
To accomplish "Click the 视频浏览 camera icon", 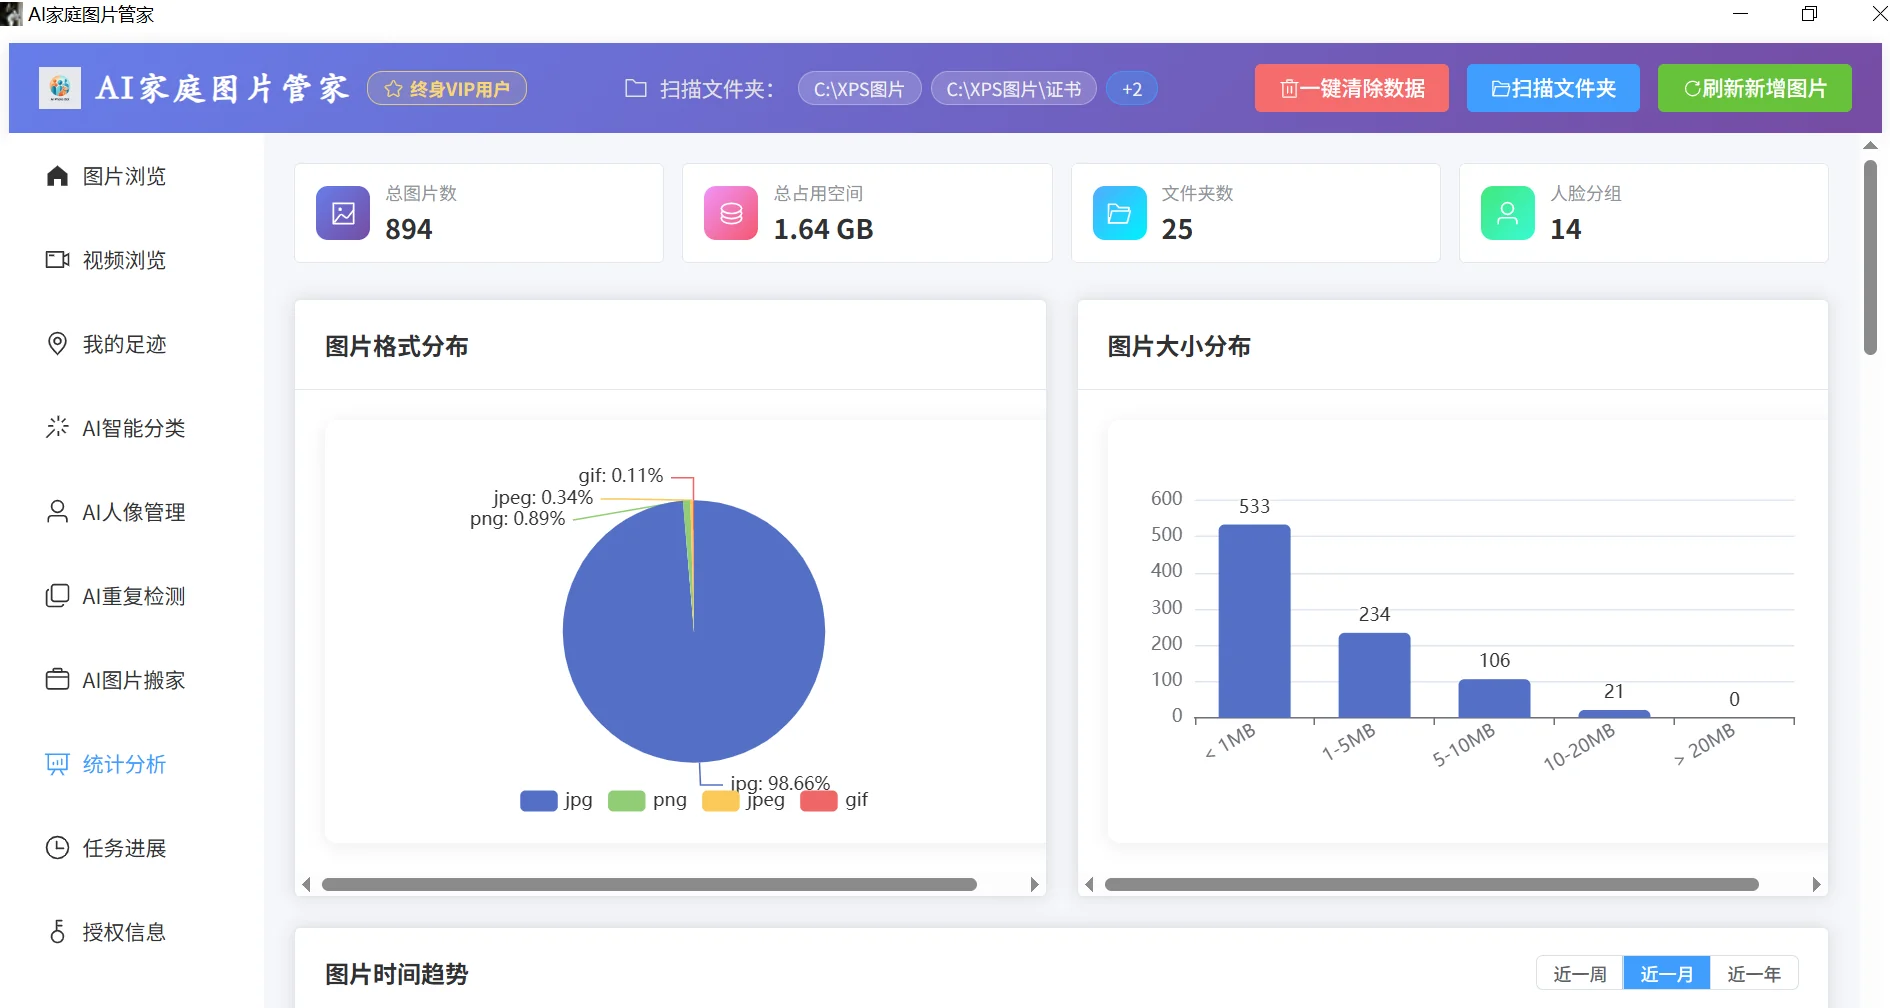I will 57,260.
